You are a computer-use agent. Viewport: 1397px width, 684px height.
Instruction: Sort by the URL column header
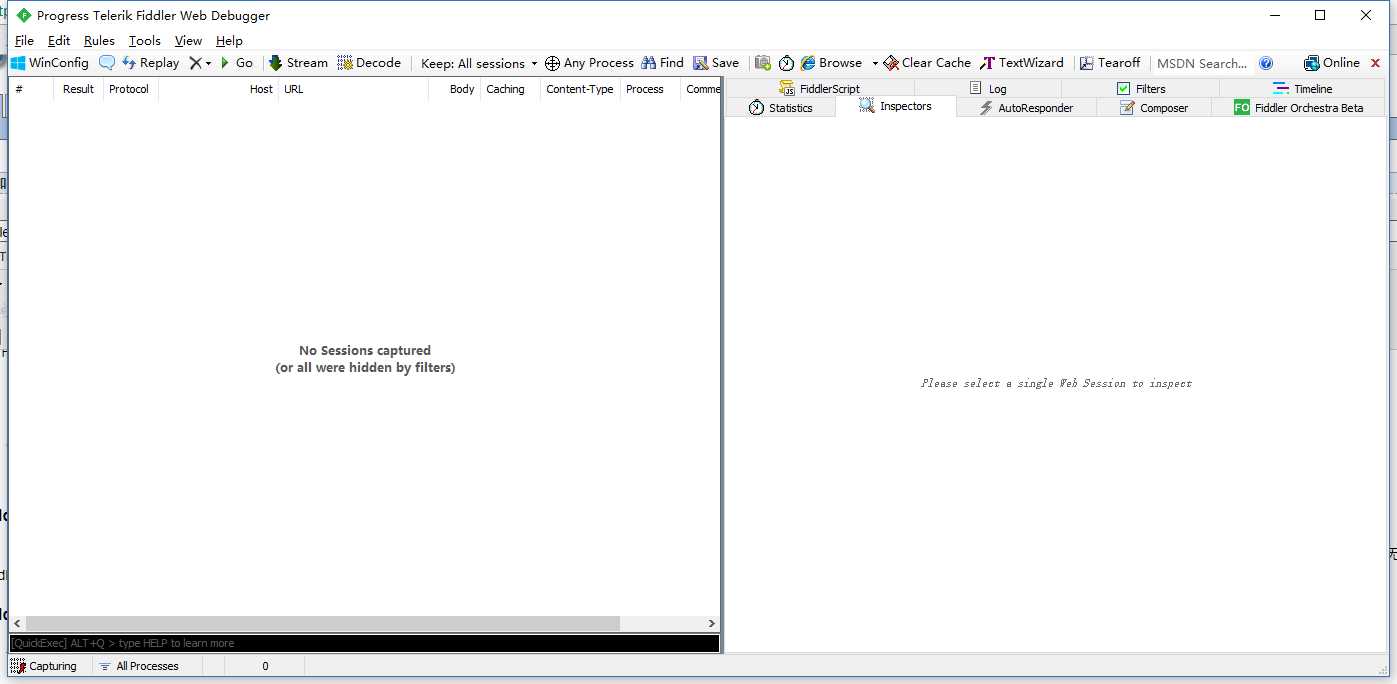[353, 89]
